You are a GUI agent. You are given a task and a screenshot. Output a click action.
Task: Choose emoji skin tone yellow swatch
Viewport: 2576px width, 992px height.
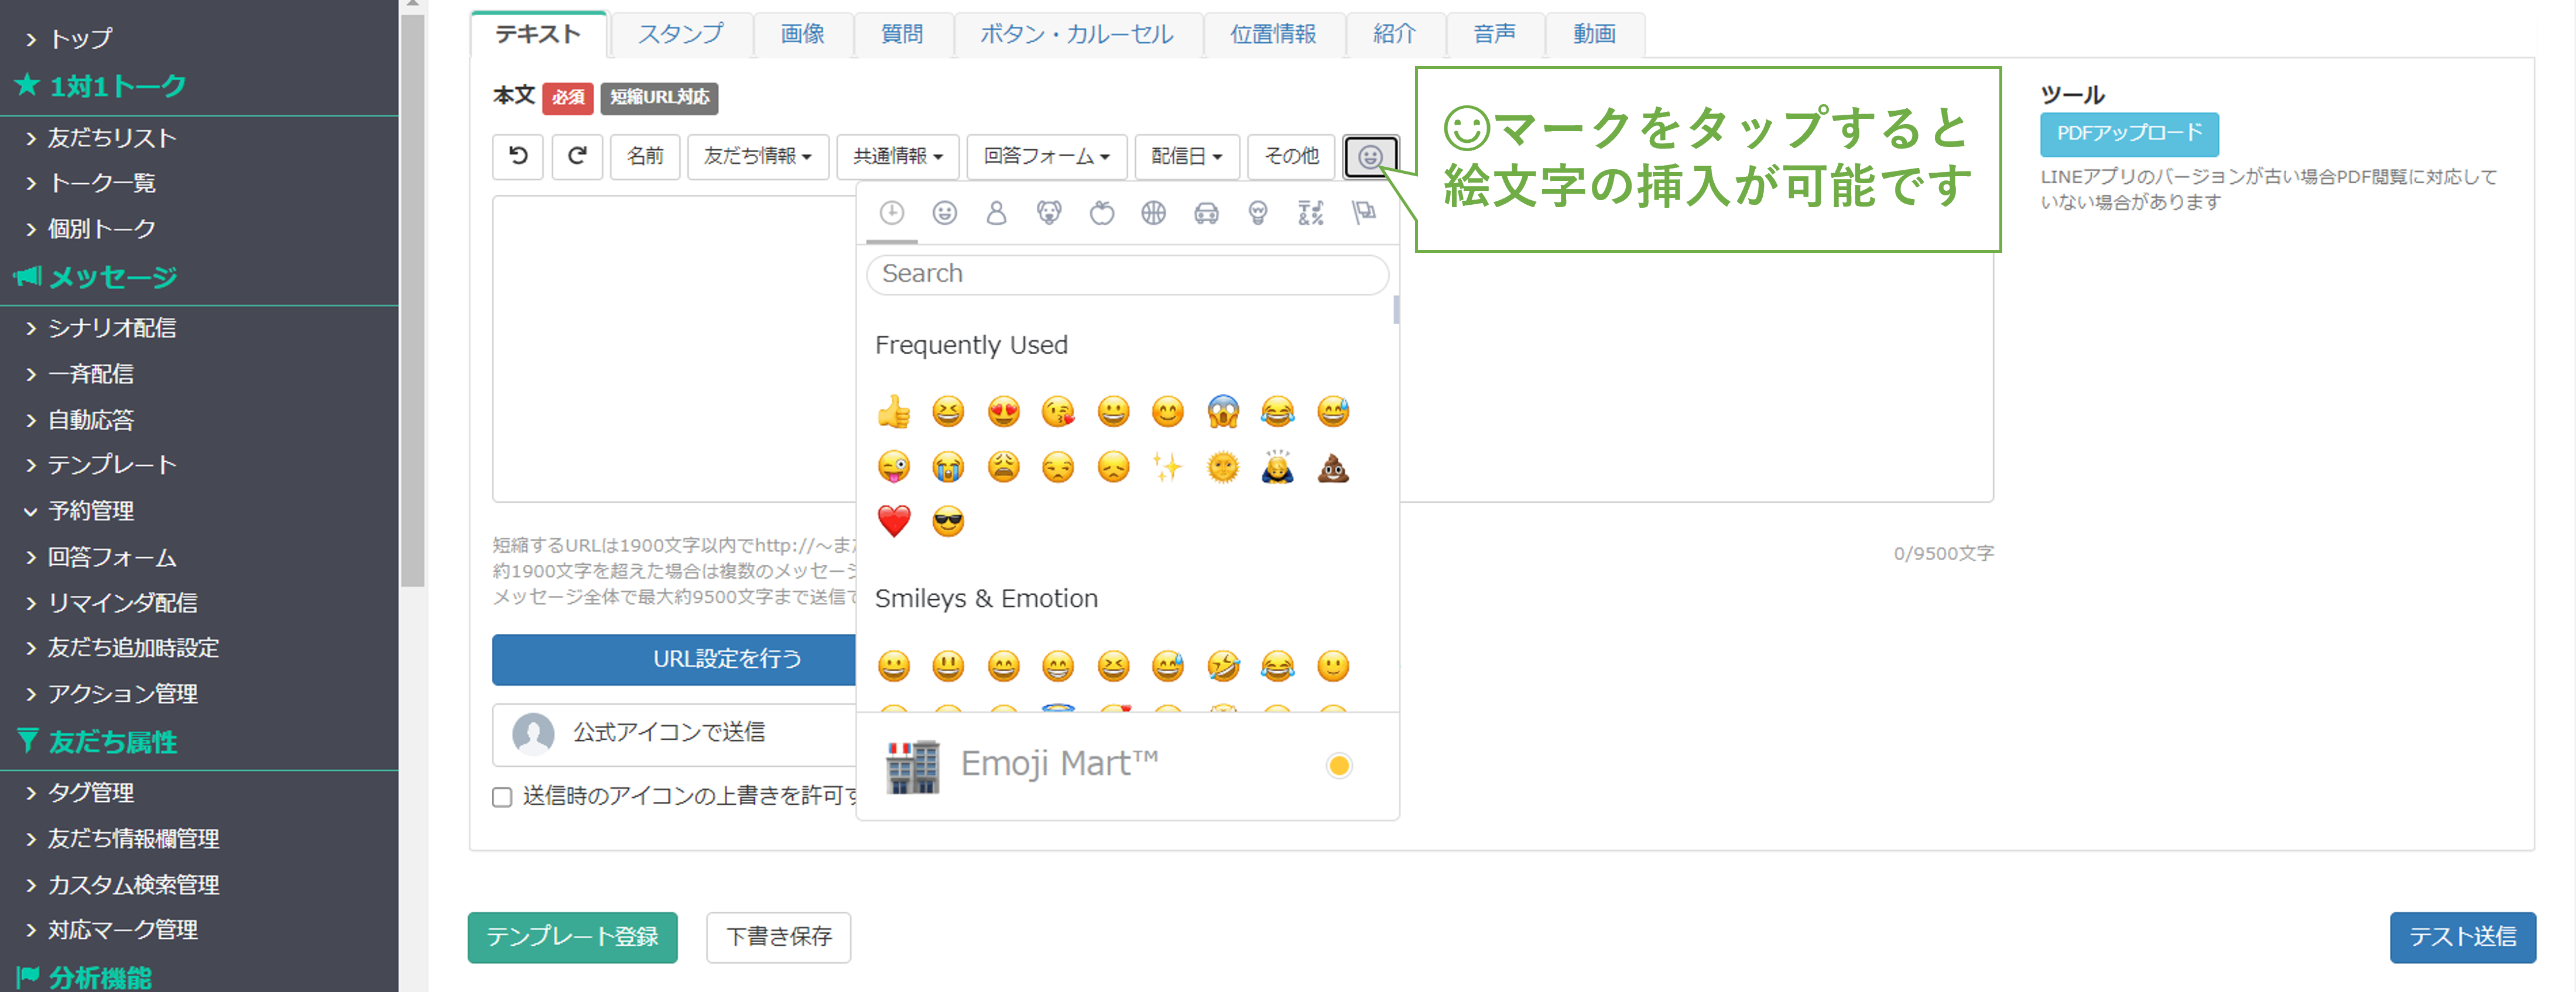1338,766
